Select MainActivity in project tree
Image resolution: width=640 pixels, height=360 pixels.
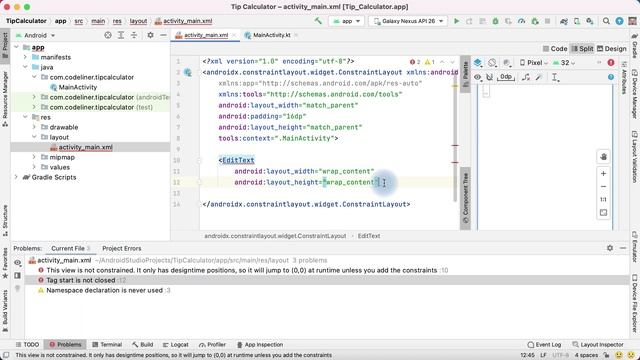point(78,87)
